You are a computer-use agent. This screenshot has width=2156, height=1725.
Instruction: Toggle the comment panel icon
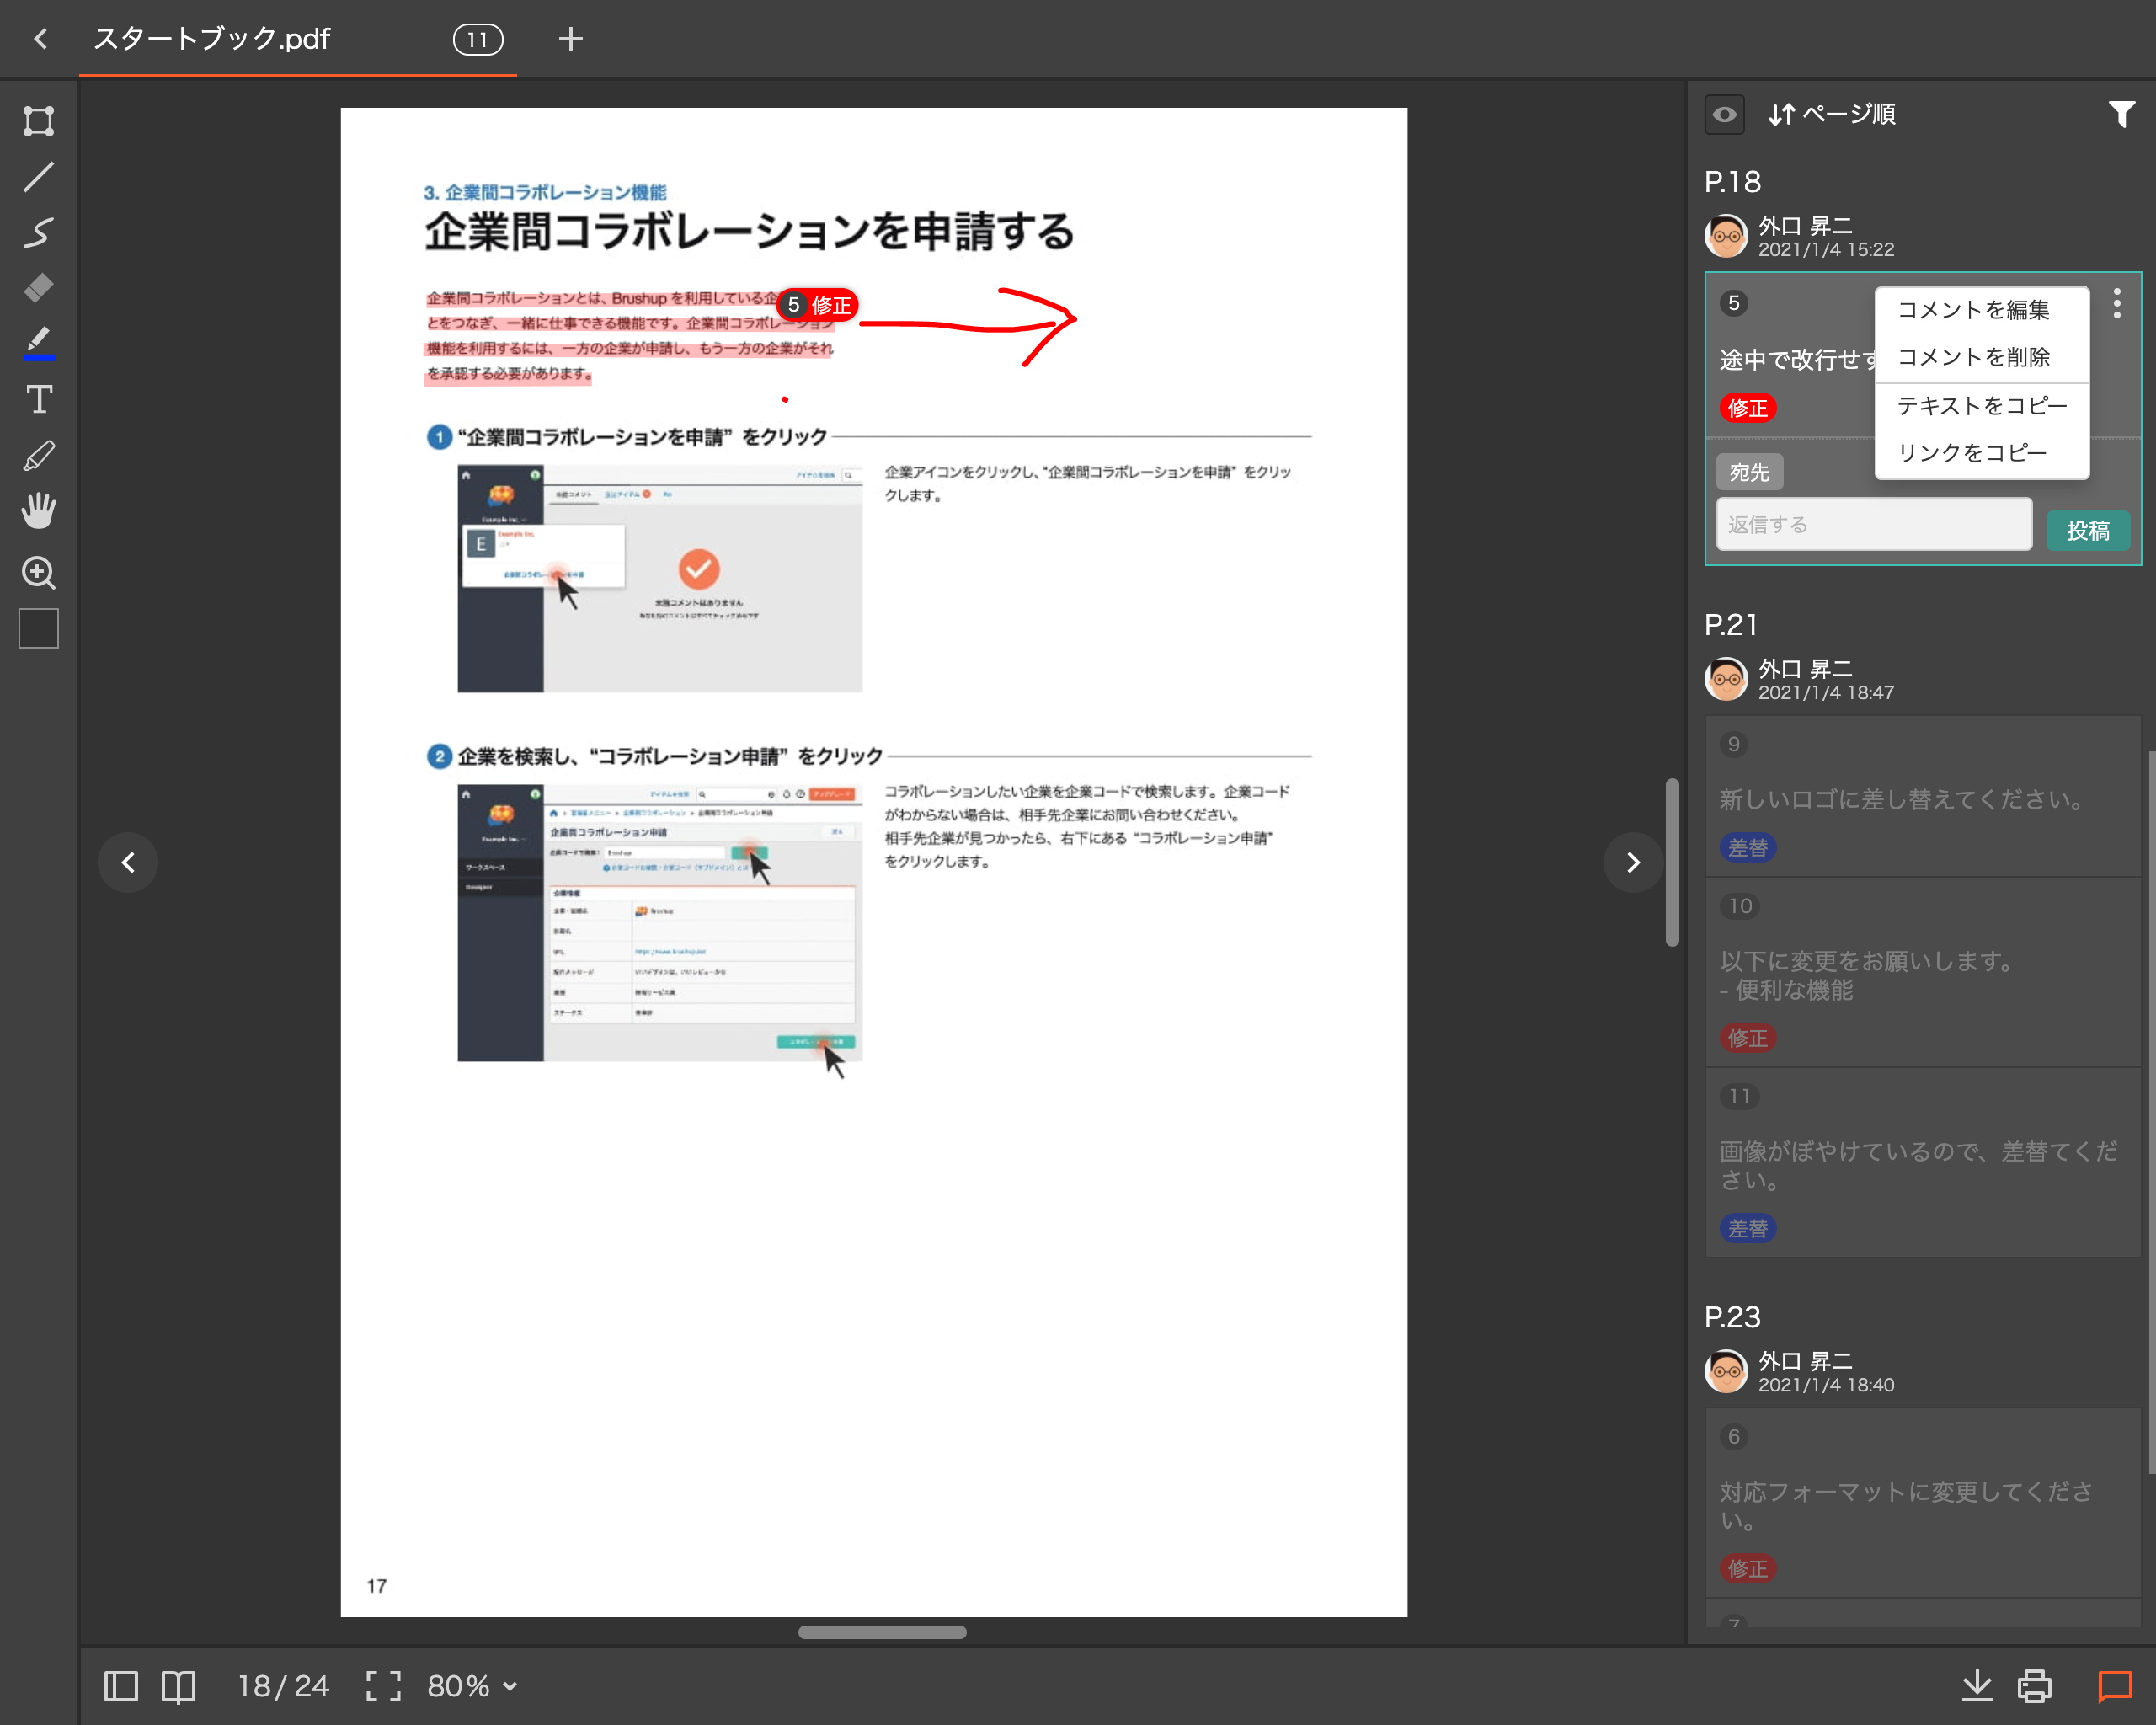2114,1686
